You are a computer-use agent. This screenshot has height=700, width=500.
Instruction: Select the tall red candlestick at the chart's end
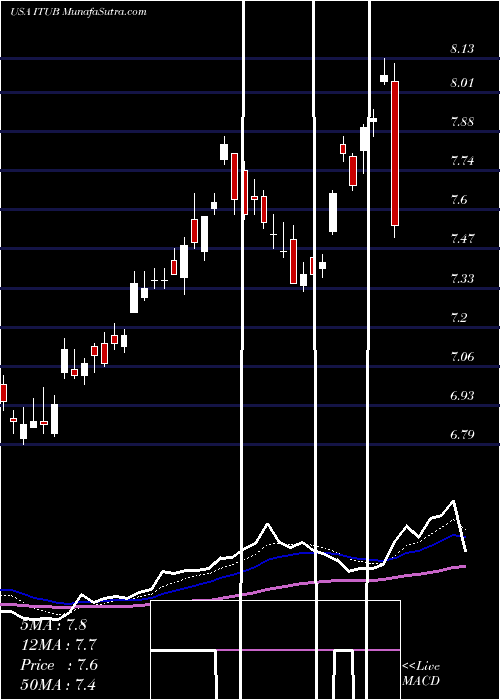pyautogui.click(x=395, y=153)
